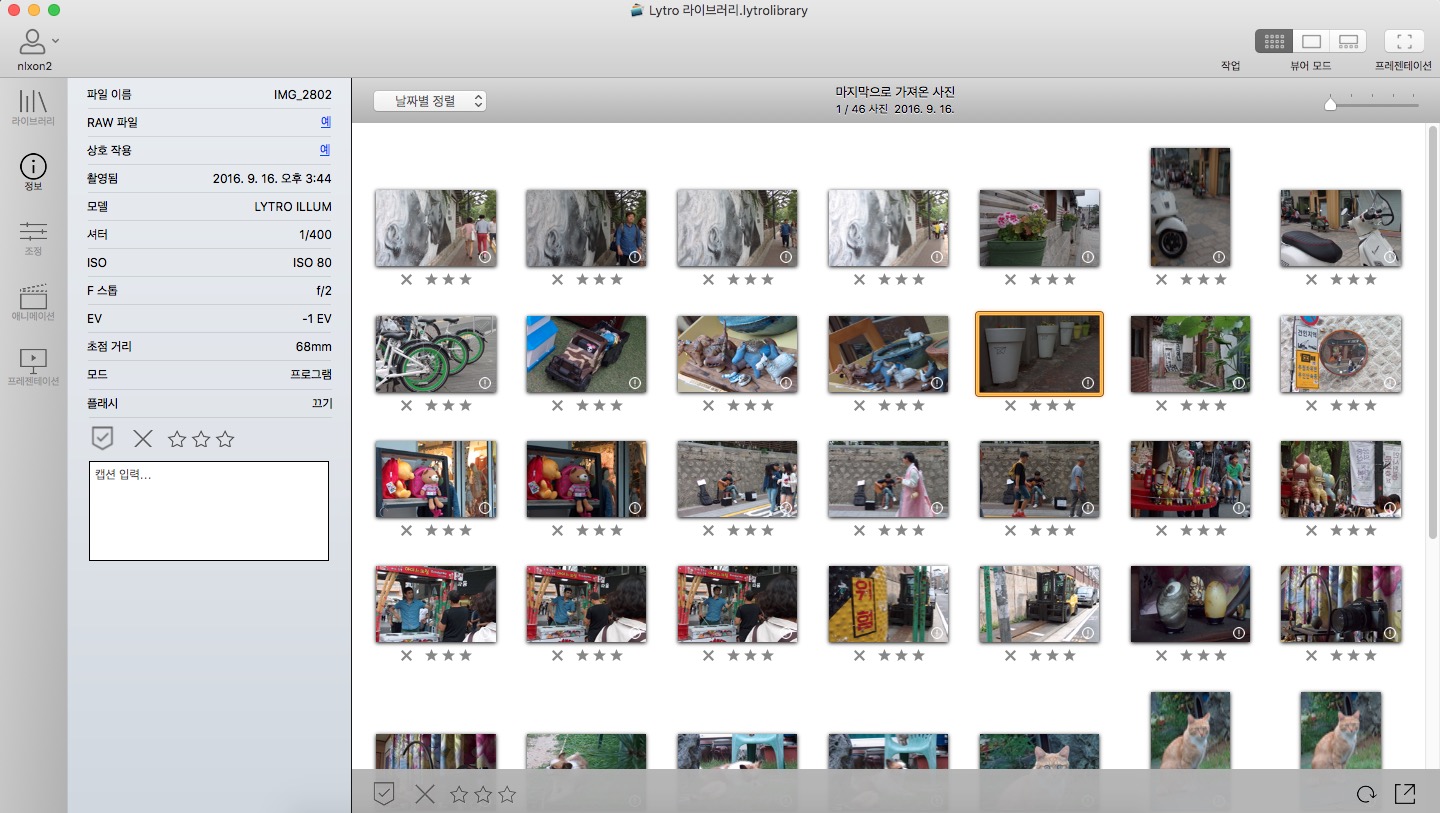Click the info panel checkmark shield icon
The width and height of the screenshot is (1440, 813).
pos(102,438)
